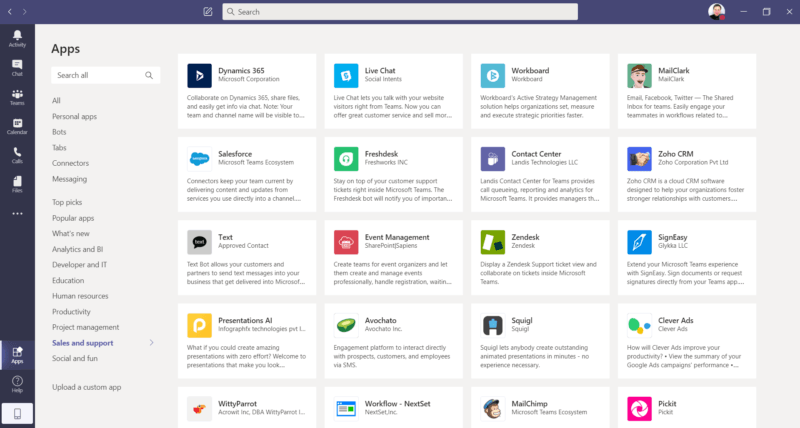Image resolution: width=800 pixels, height=428 pixels.
Task: Click the Zendesk app icon
Action: [x=493, y=242]
